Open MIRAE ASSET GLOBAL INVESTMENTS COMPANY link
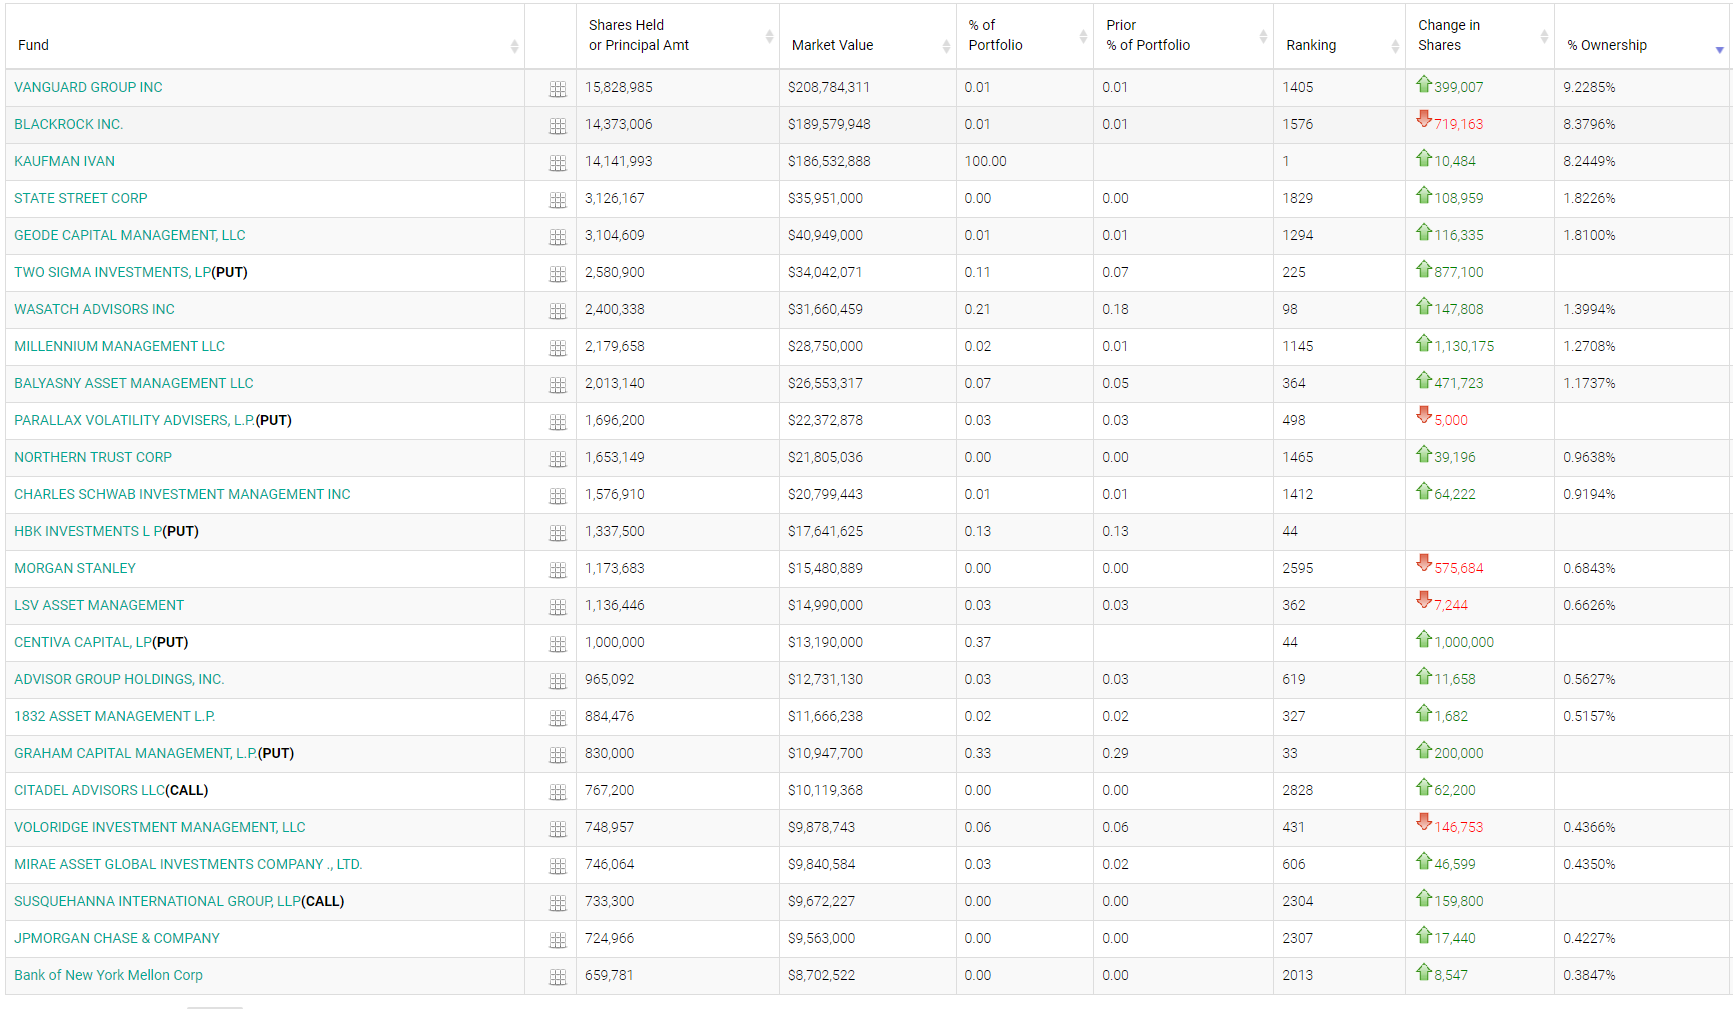 (x=188, y=864)
